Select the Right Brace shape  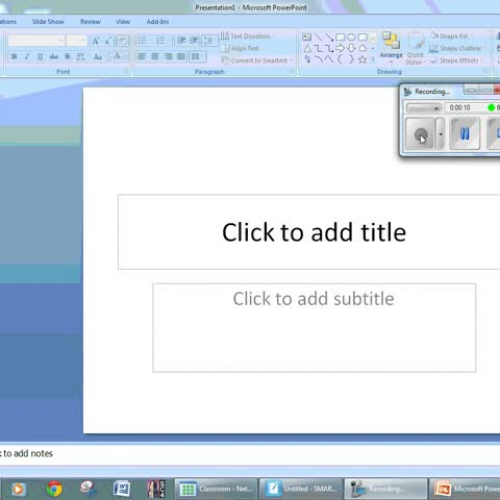click(351, 60)
